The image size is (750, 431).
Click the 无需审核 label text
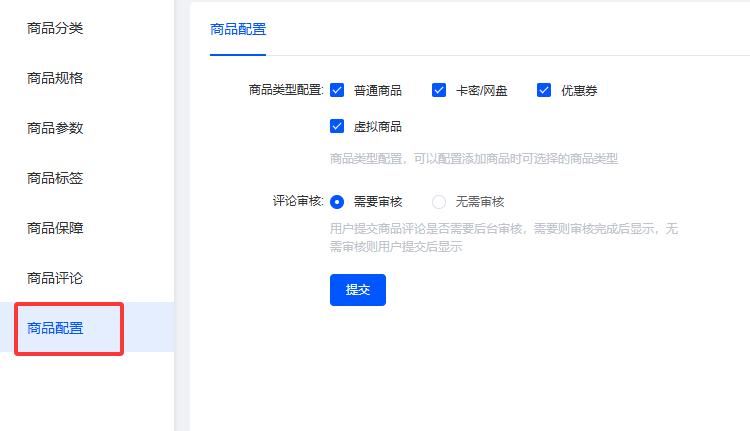(x=480, y=202)
